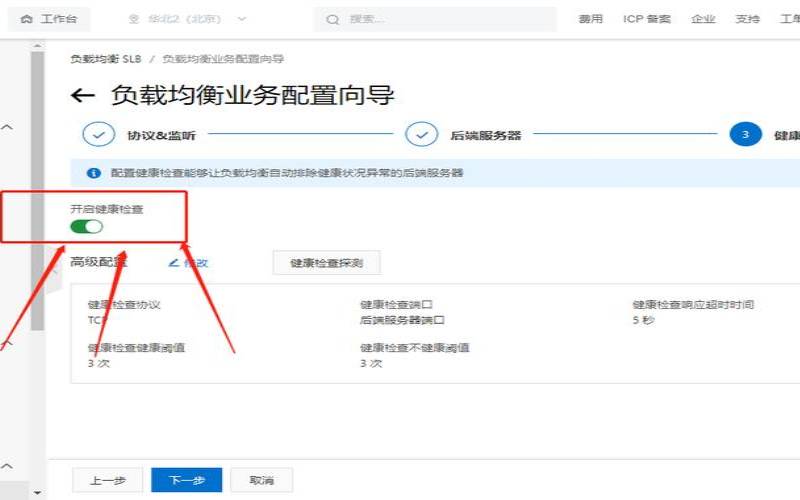Open the 企业 menu
The height and width of the screenshot is (500, 800).
[x=703, y=19]
